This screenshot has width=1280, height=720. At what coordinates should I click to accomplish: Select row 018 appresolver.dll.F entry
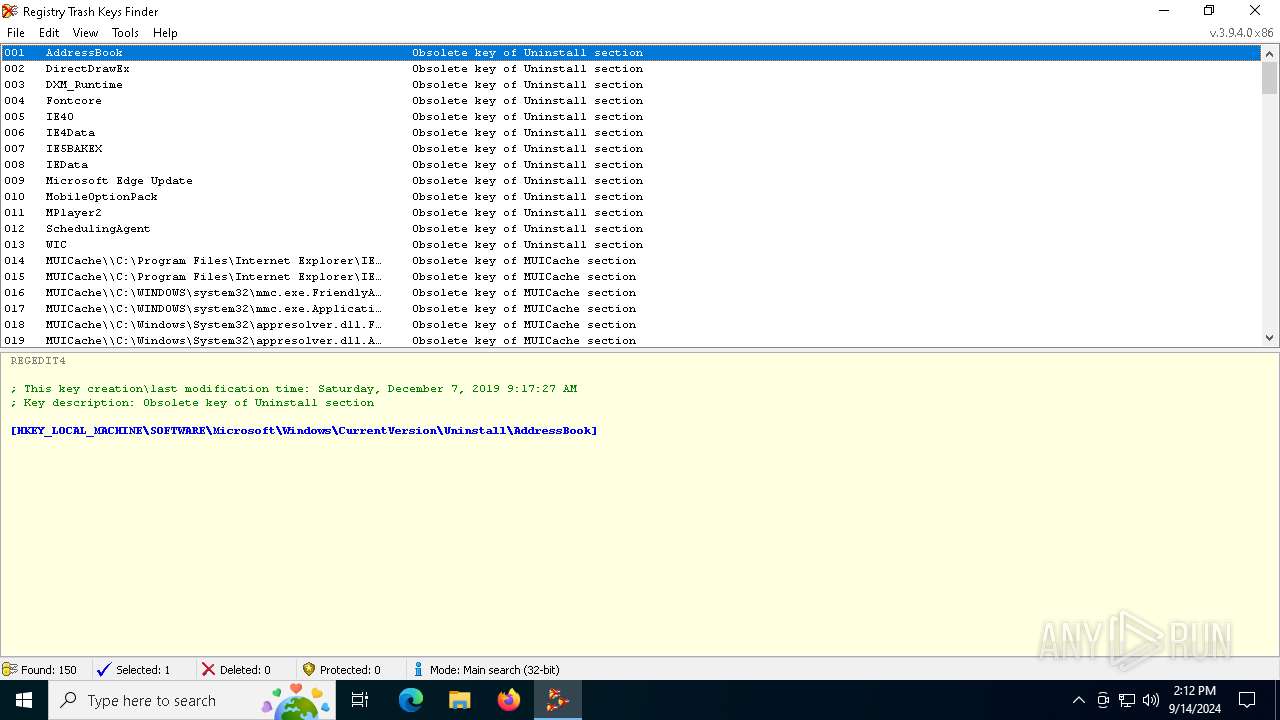pos(631,325)
